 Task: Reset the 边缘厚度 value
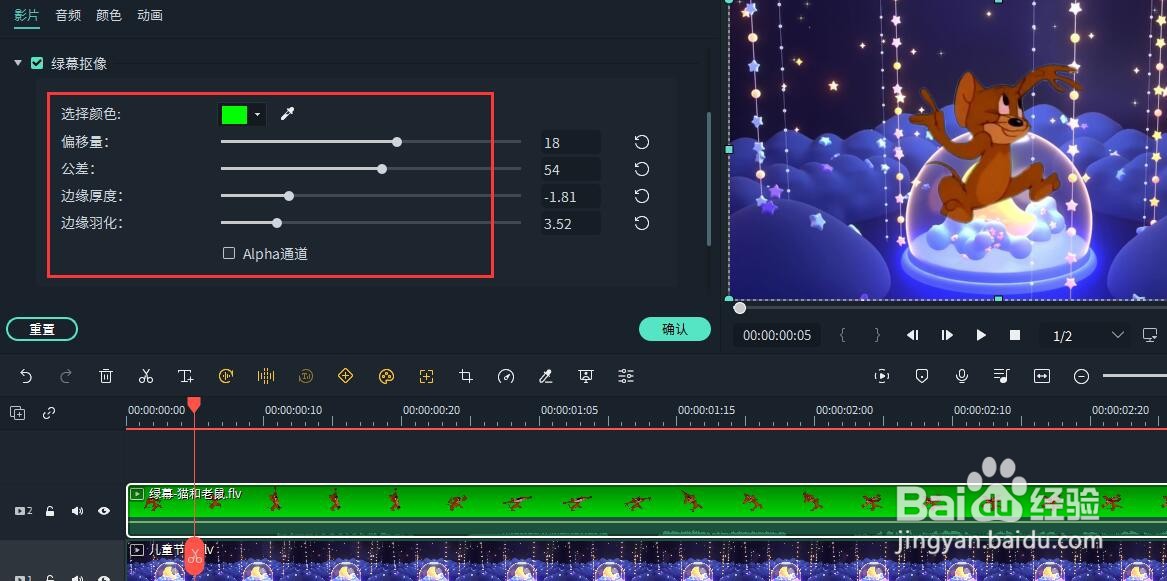642,196
